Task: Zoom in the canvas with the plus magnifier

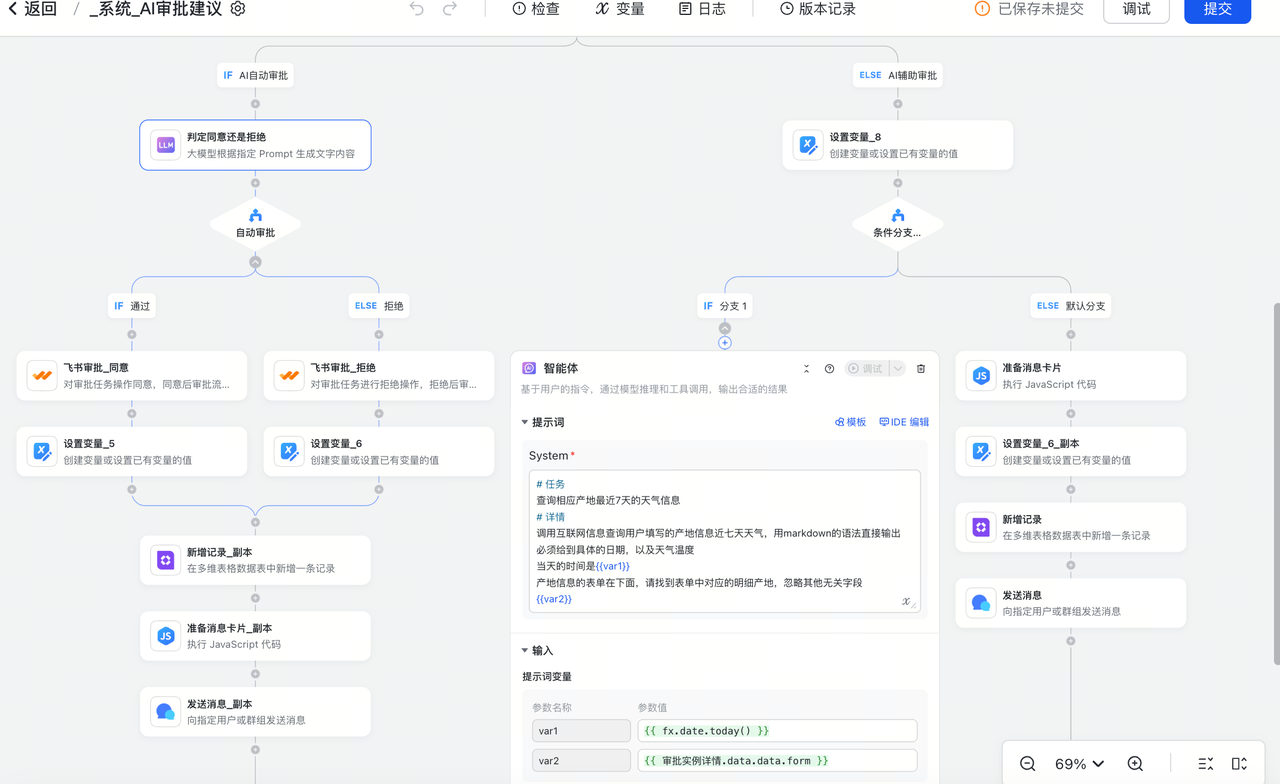Action: [1135, 764]
